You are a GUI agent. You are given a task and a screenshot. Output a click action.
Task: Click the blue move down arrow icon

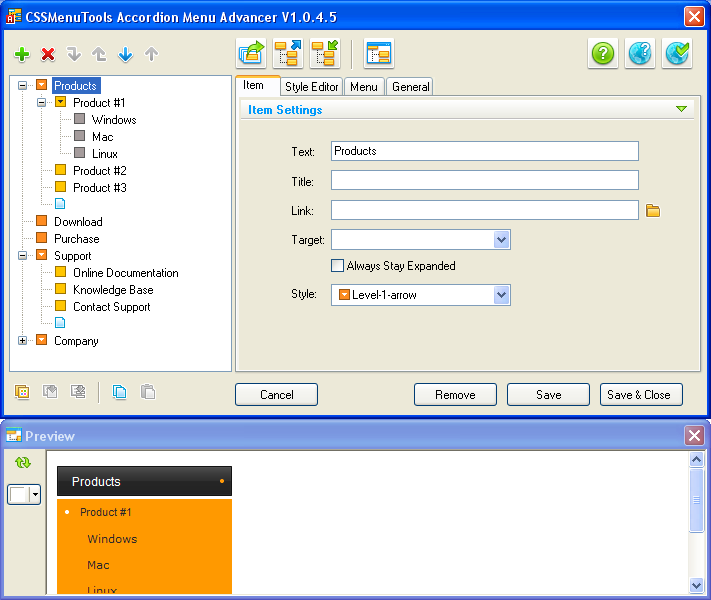(125, 55)
